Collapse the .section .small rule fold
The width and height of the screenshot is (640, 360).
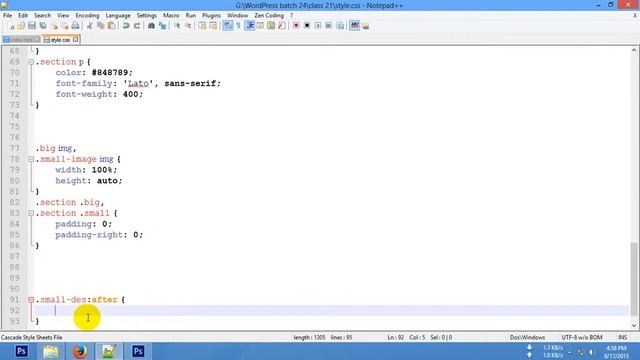click(31, 213)
